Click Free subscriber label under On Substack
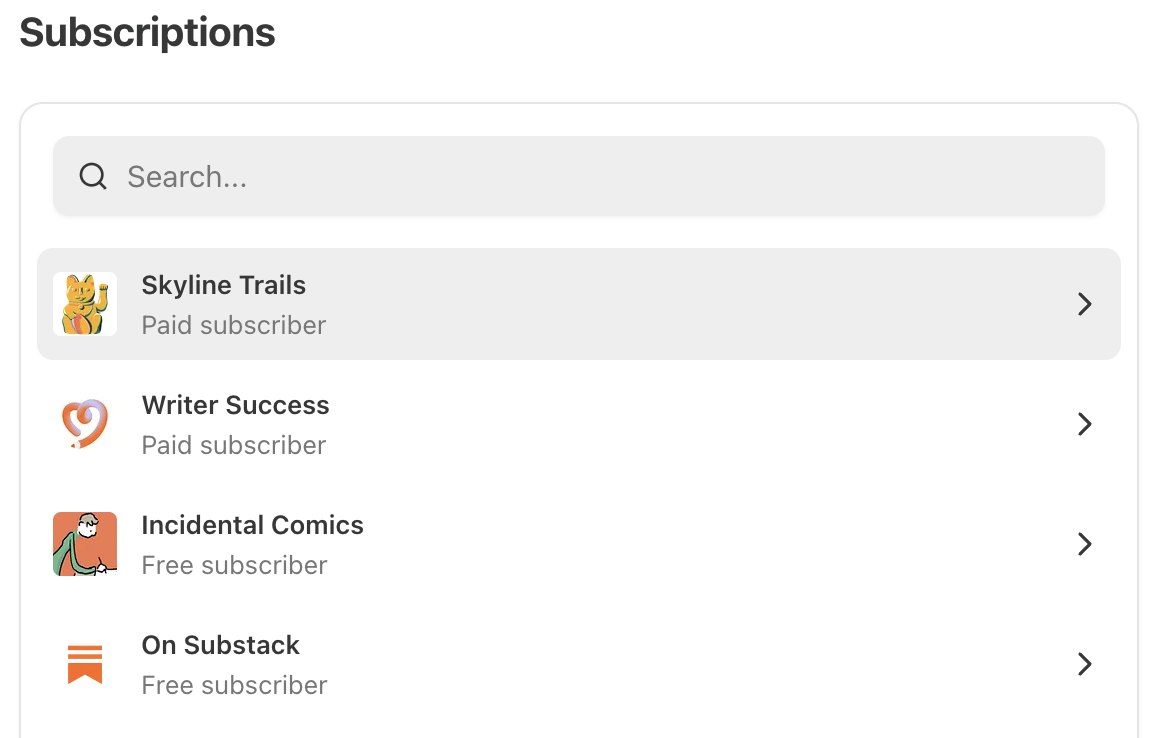The width and height of the screenshot is (1158, 738). tap(234, 686)
